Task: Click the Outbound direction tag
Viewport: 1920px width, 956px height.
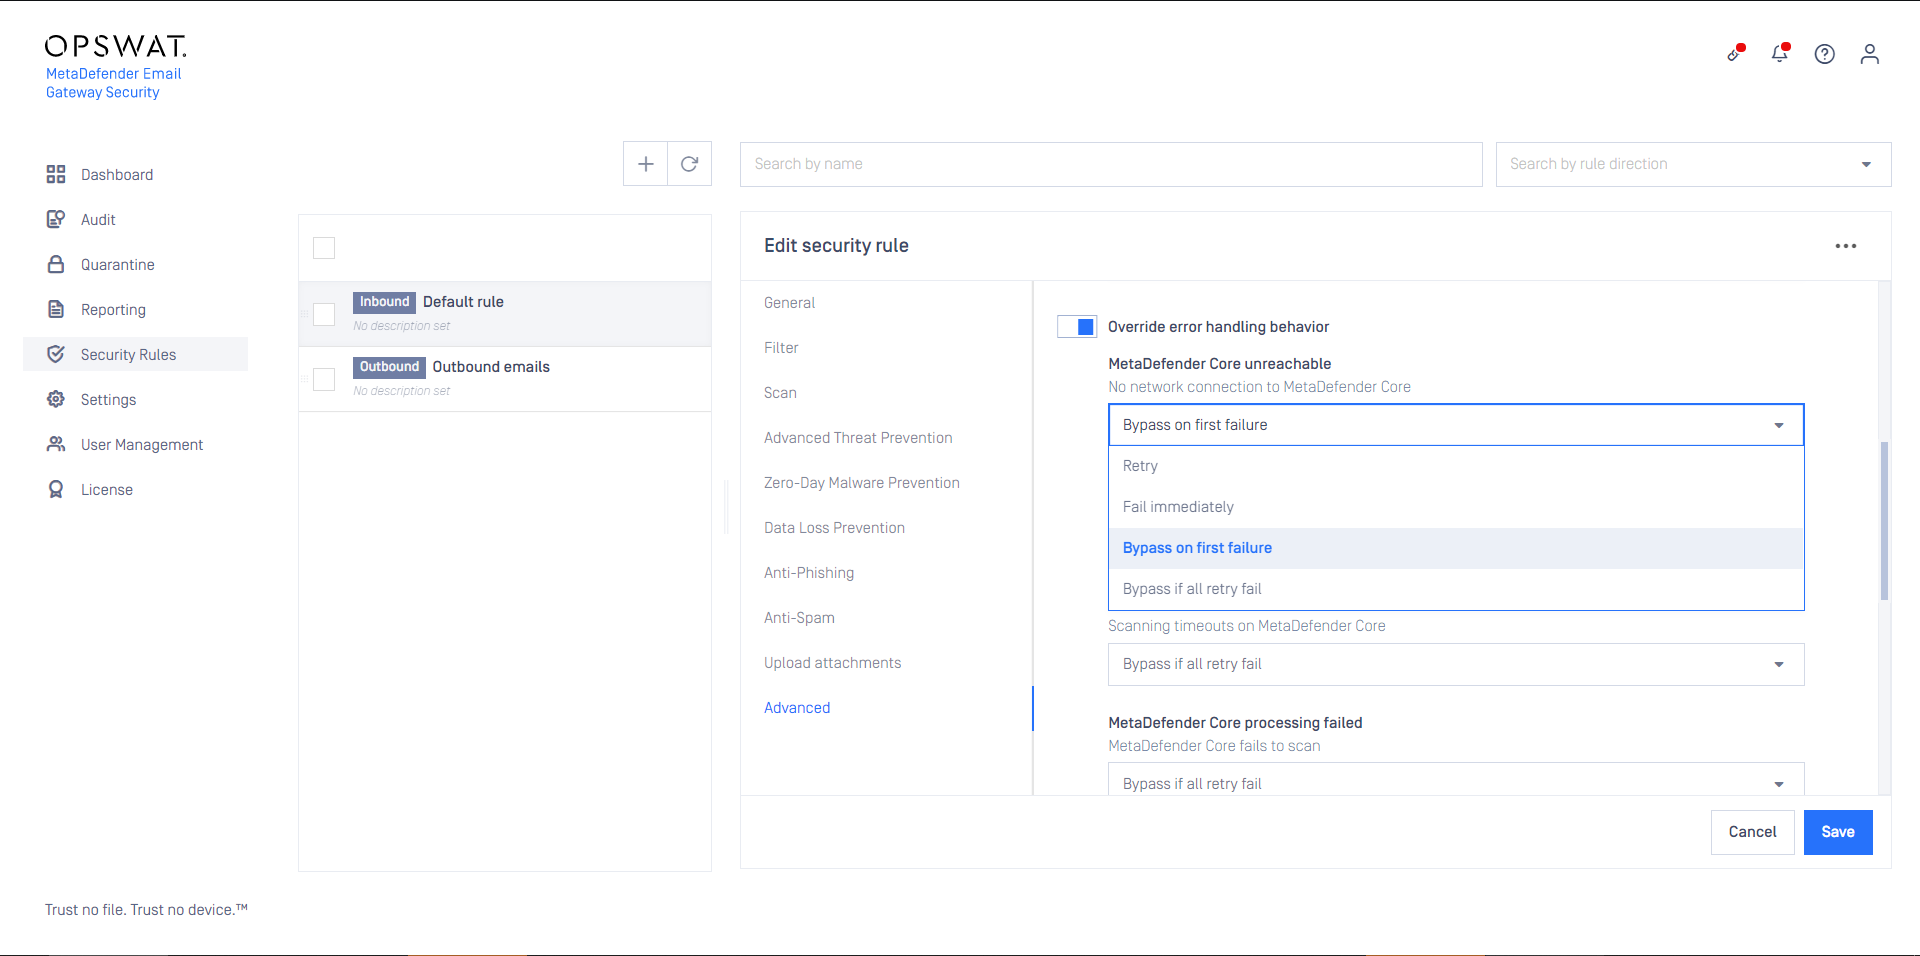Action: 389,367
